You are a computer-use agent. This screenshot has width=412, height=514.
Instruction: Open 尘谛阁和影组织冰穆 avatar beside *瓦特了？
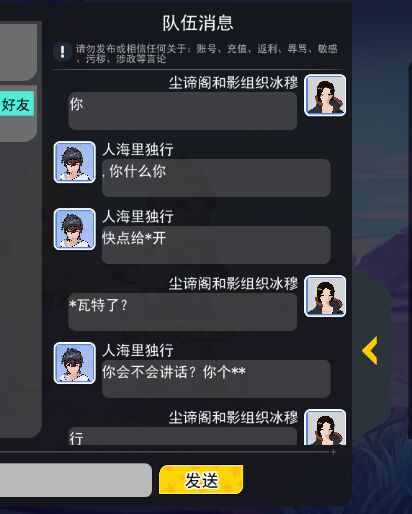(325, 296)
